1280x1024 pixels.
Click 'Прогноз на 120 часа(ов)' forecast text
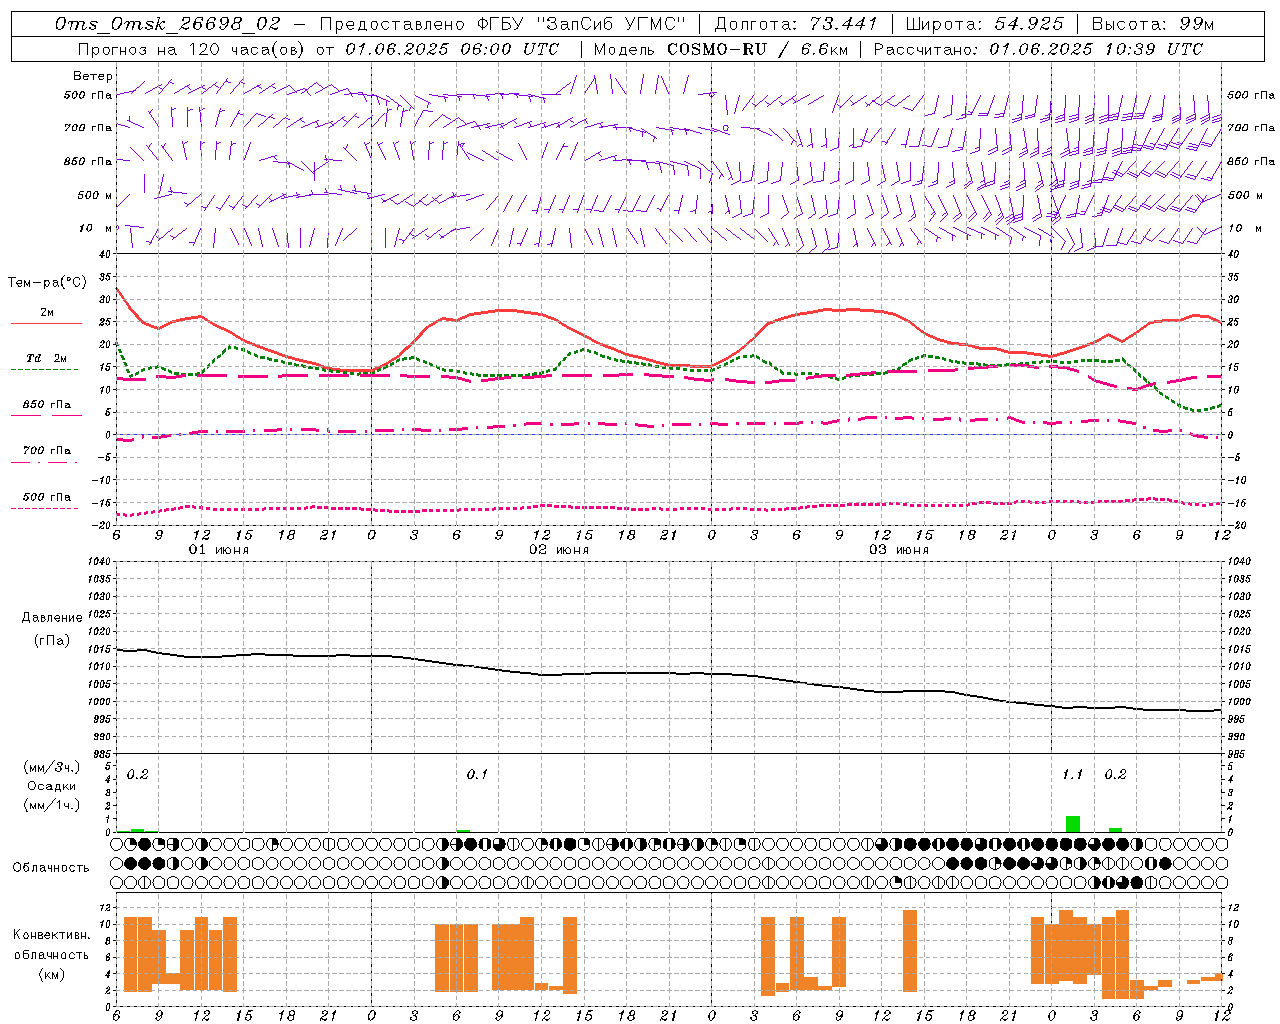[190, 49]
